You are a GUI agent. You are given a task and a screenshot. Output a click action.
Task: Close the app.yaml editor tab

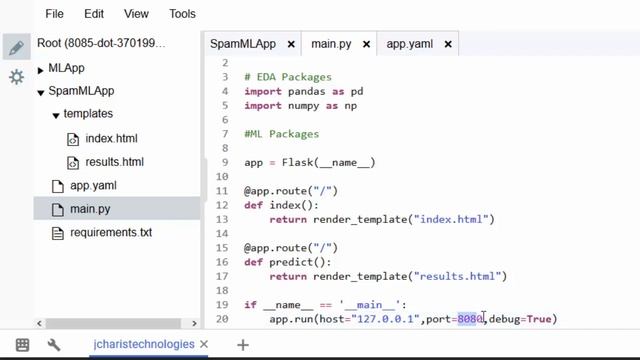click(448, 44)
